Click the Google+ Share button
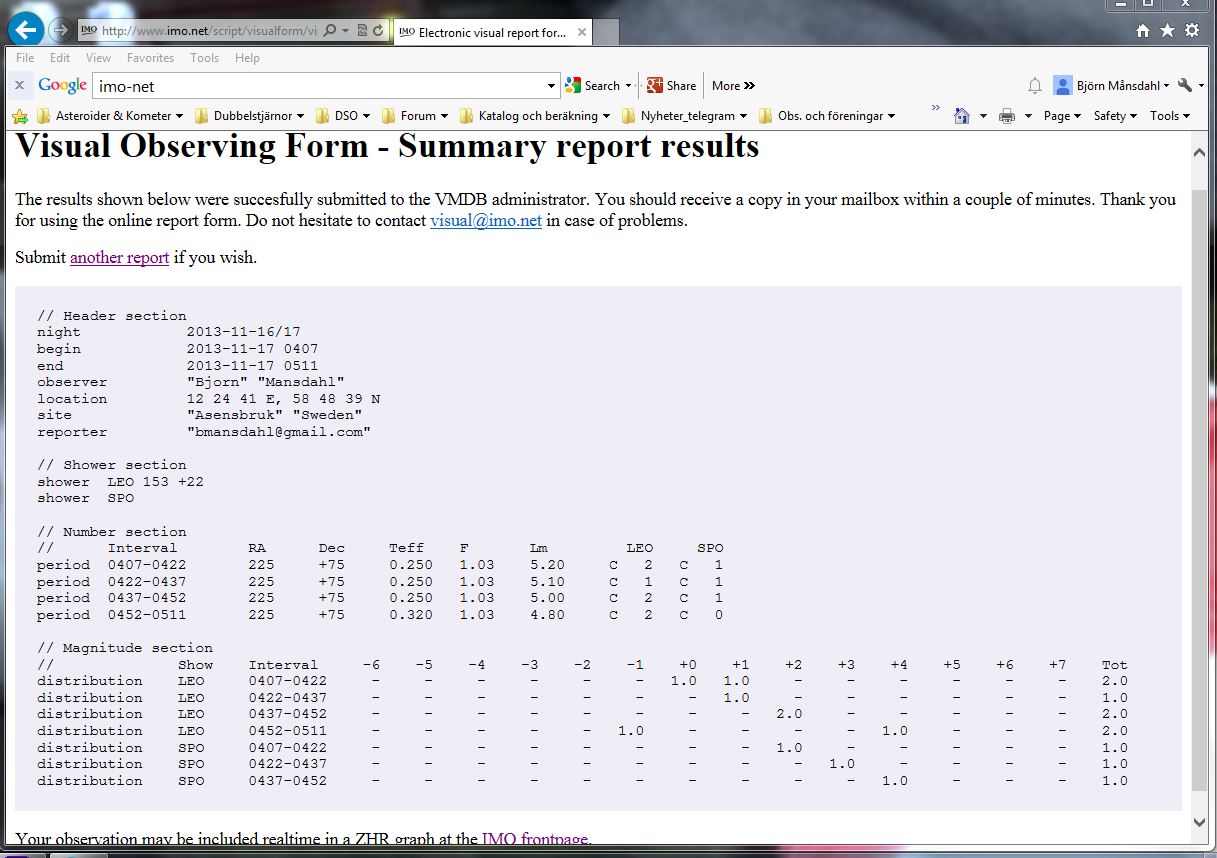The width and height of the screenshot is (1217, 858). (671, 86)
